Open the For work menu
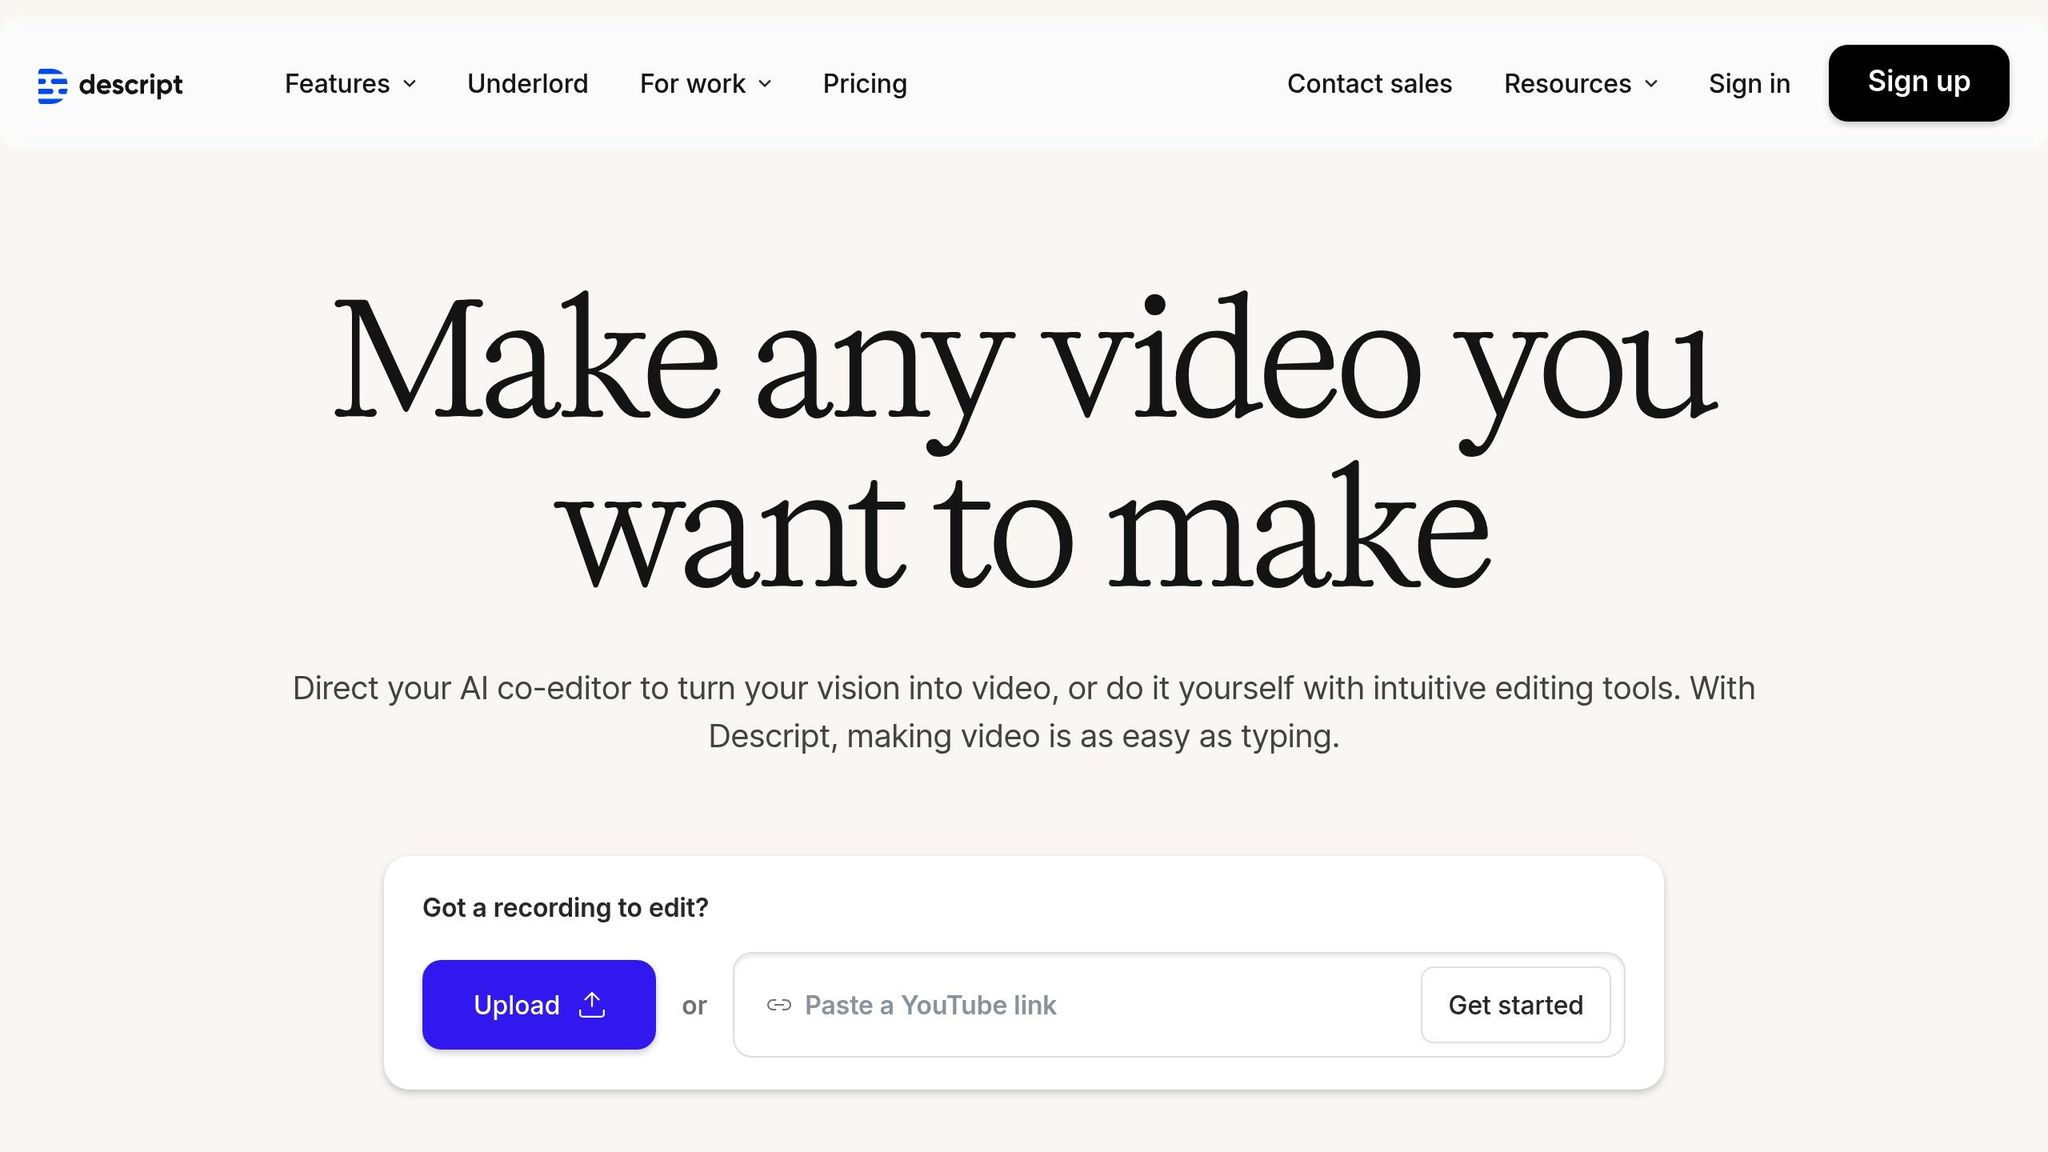This screenshot has width=2048, height=1152. click(x=692, y=84)
